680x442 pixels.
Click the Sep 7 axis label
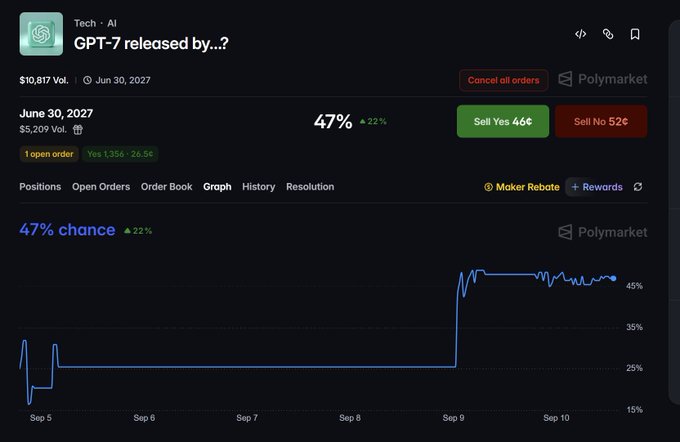pos(247,418)
